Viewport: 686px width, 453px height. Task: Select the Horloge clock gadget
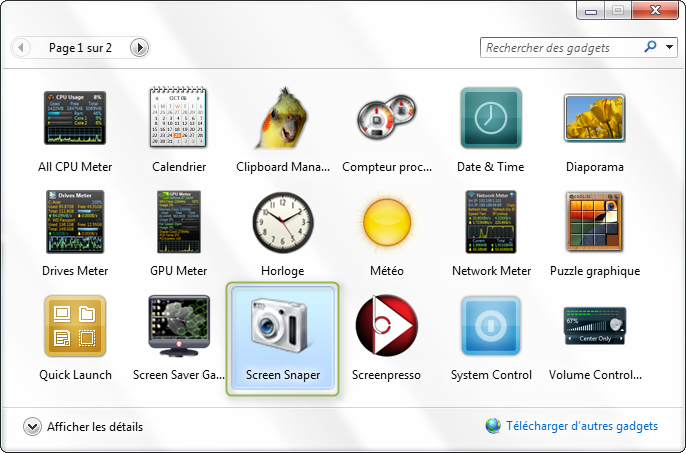coord(283,222)
